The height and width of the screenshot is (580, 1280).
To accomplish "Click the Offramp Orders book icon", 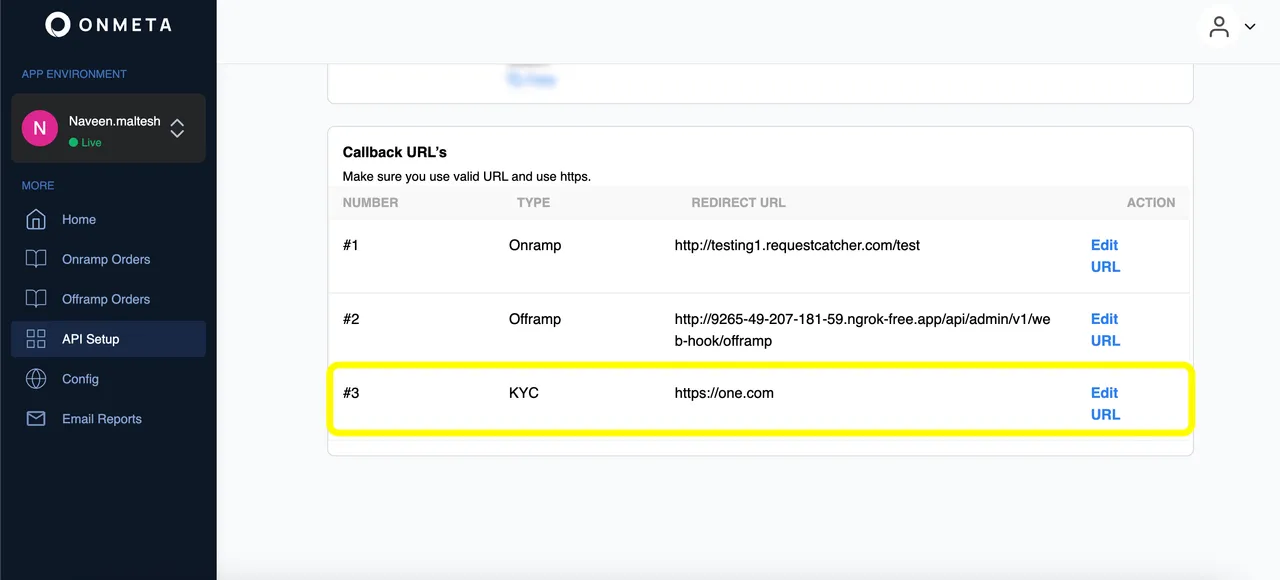I will click(36, 299).
